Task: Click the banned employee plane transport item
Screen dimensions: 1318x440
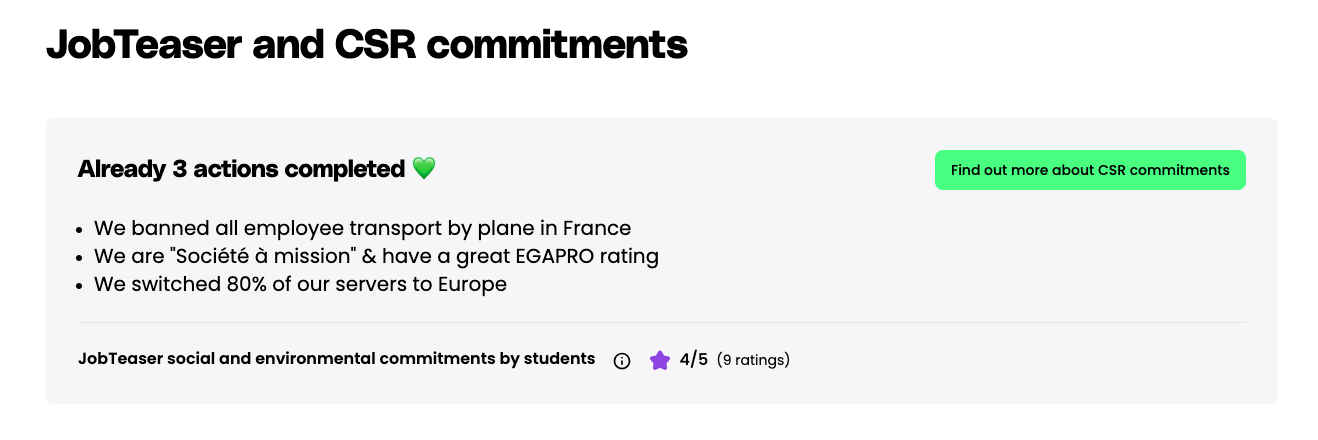Action: pos(362,228)
